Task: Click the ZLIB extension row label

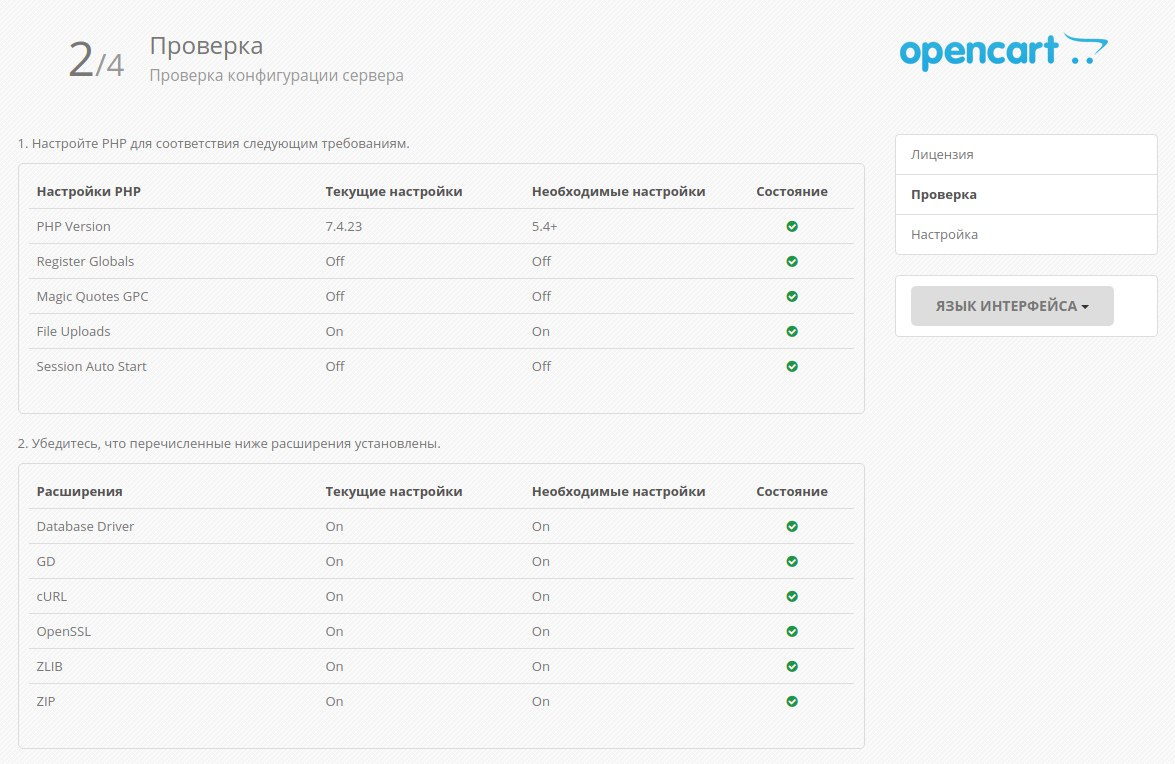Action: (x=49, y=667)
